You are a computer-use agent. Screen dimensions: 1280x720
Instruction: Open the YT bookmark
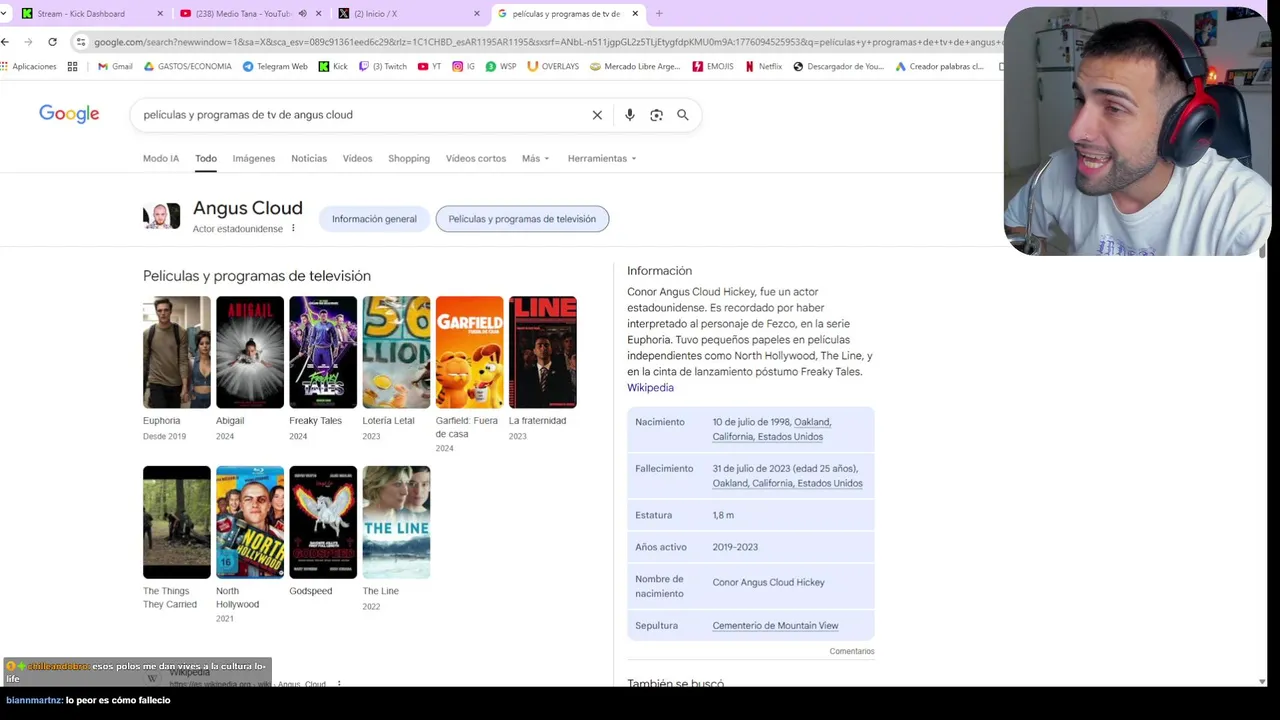pos(429,67)
